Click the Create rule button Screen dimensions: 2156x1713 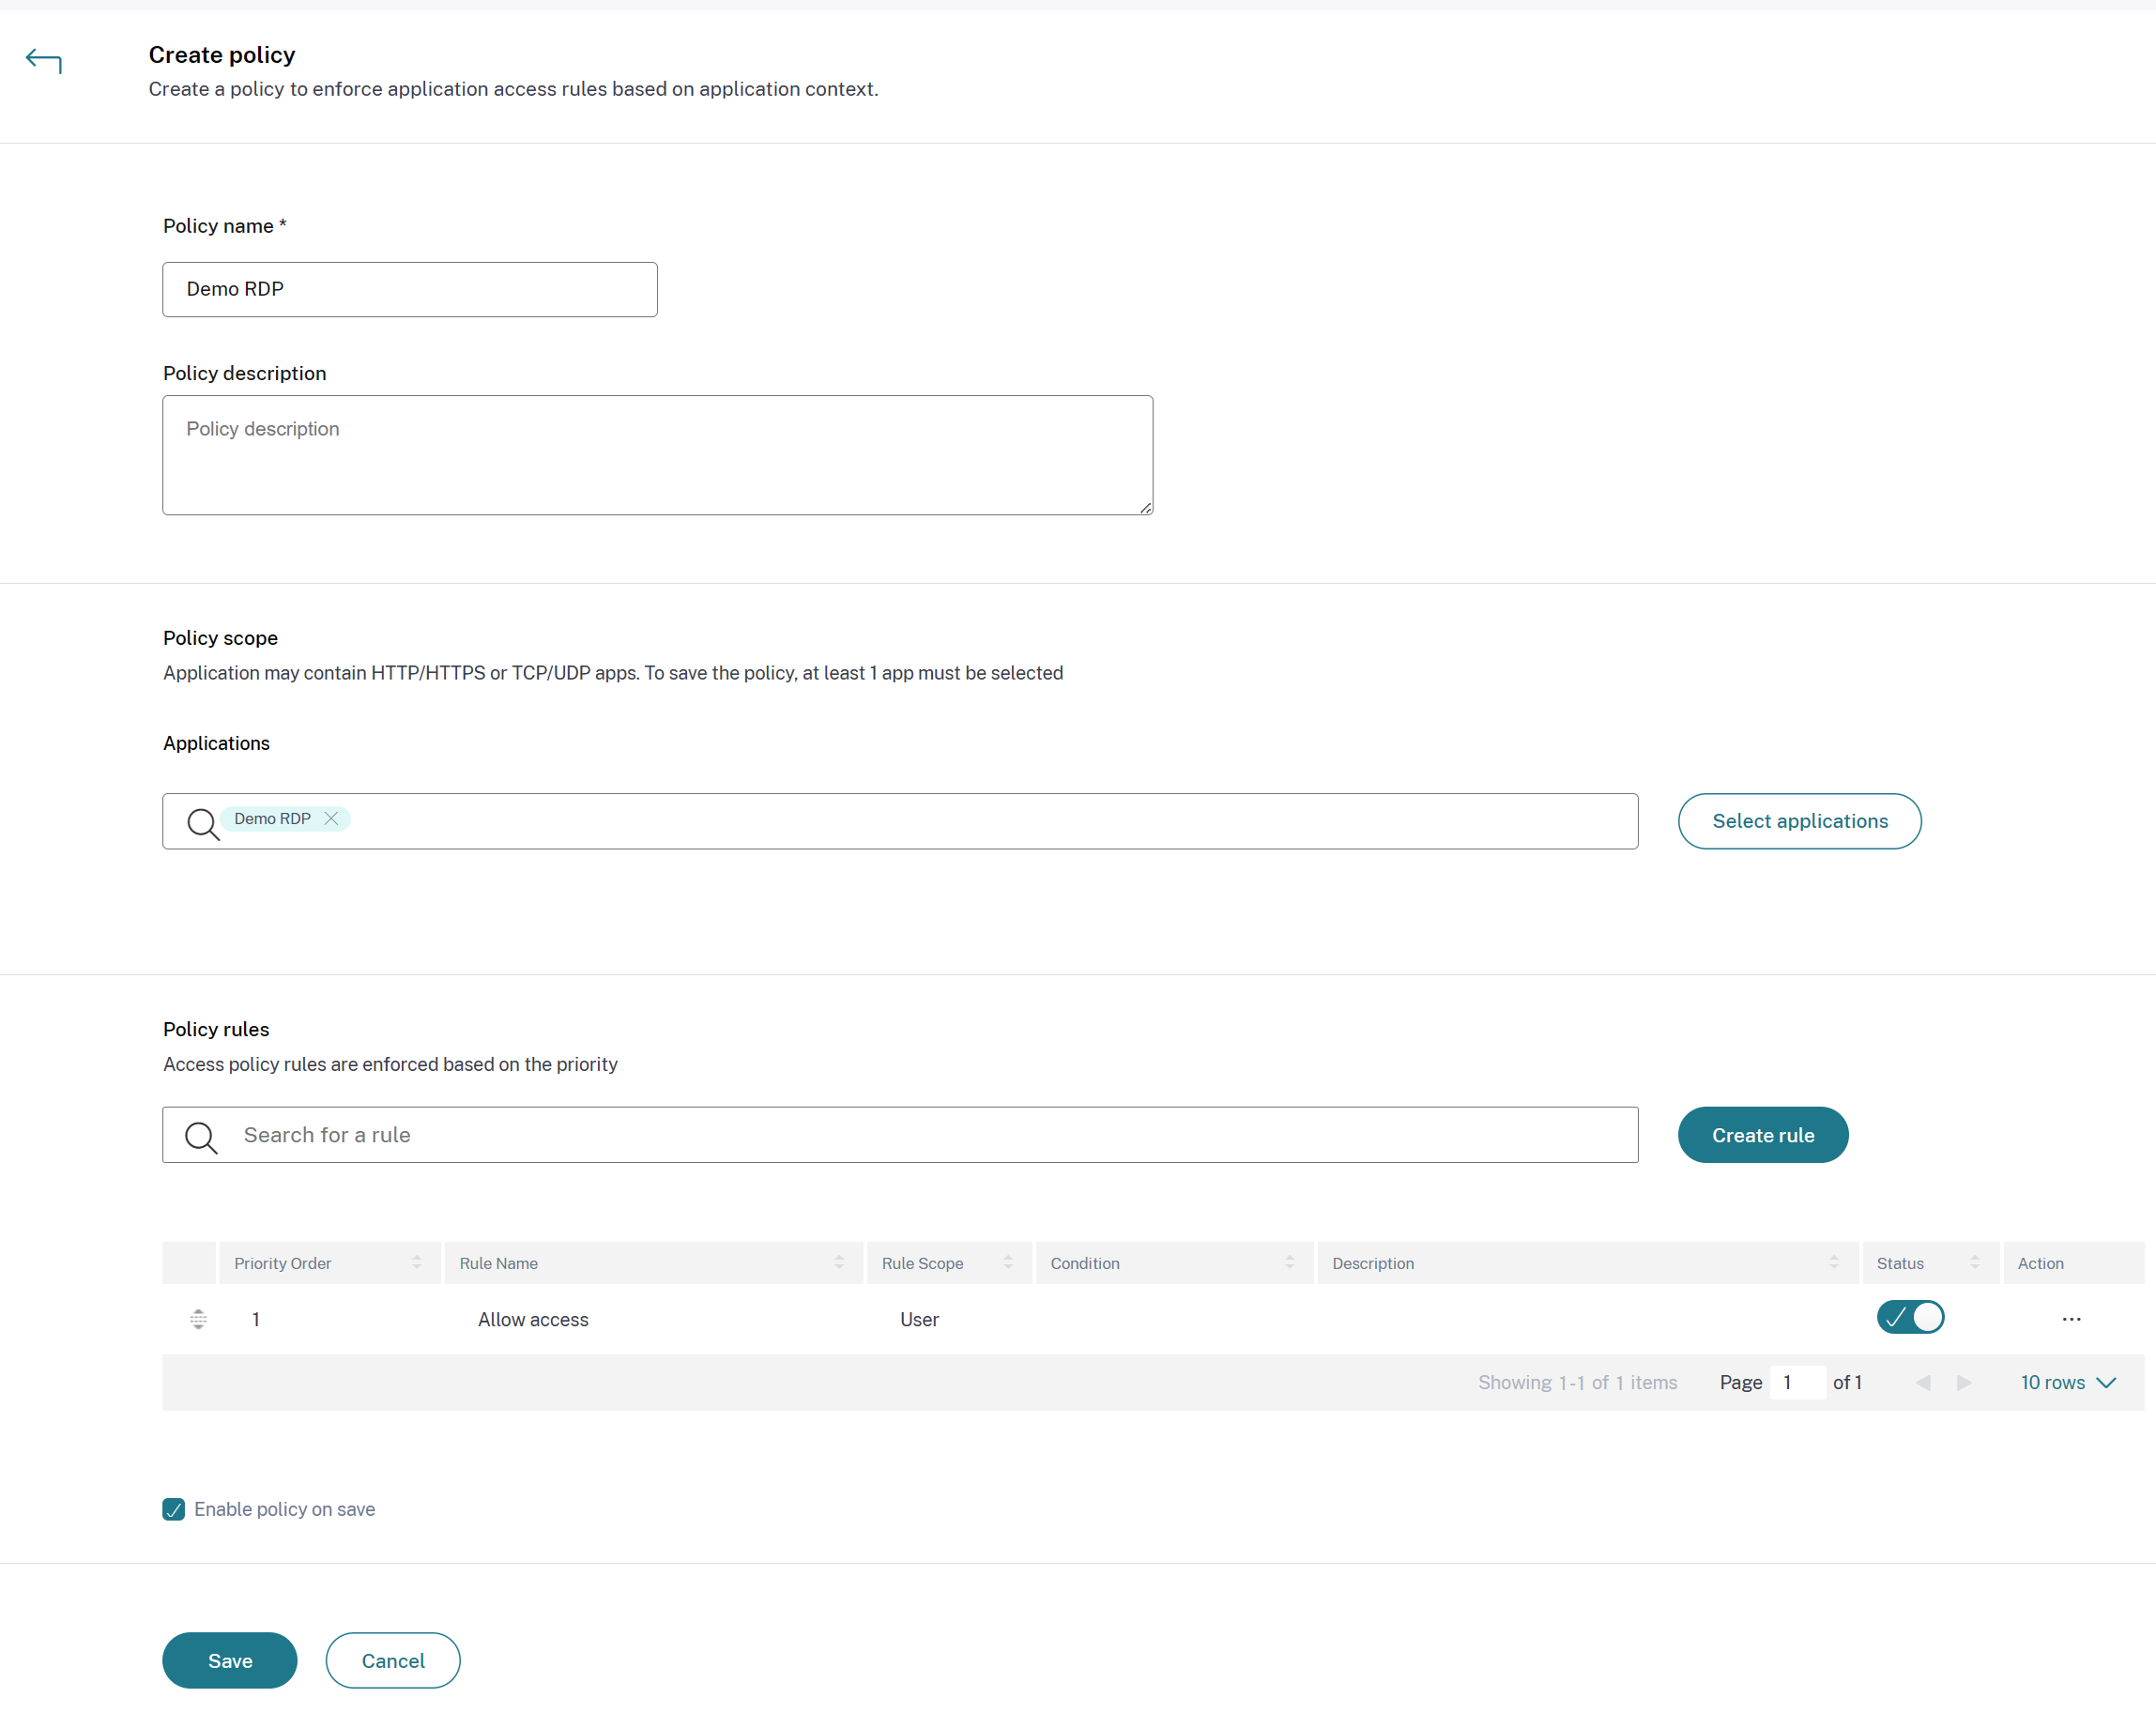click(1762, 1136)
